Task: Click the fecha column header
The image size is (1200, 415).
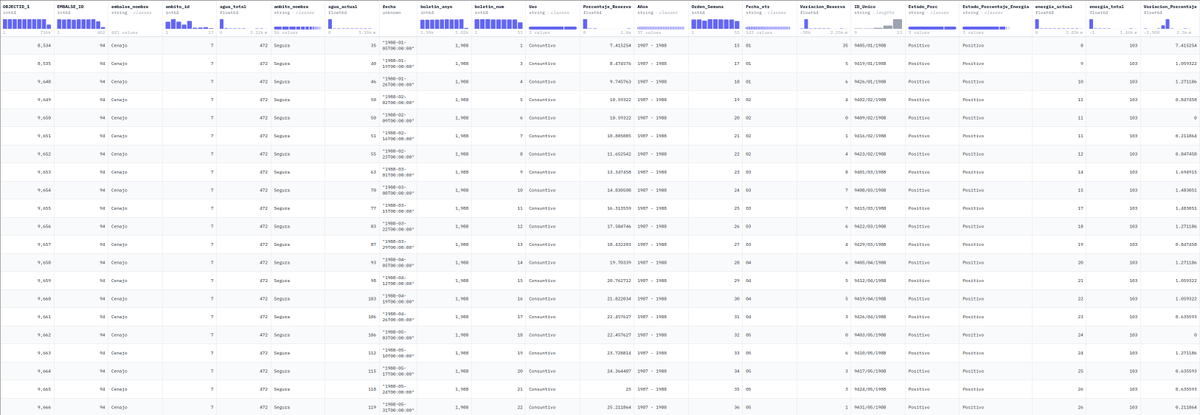Action: tap(389, 6)
